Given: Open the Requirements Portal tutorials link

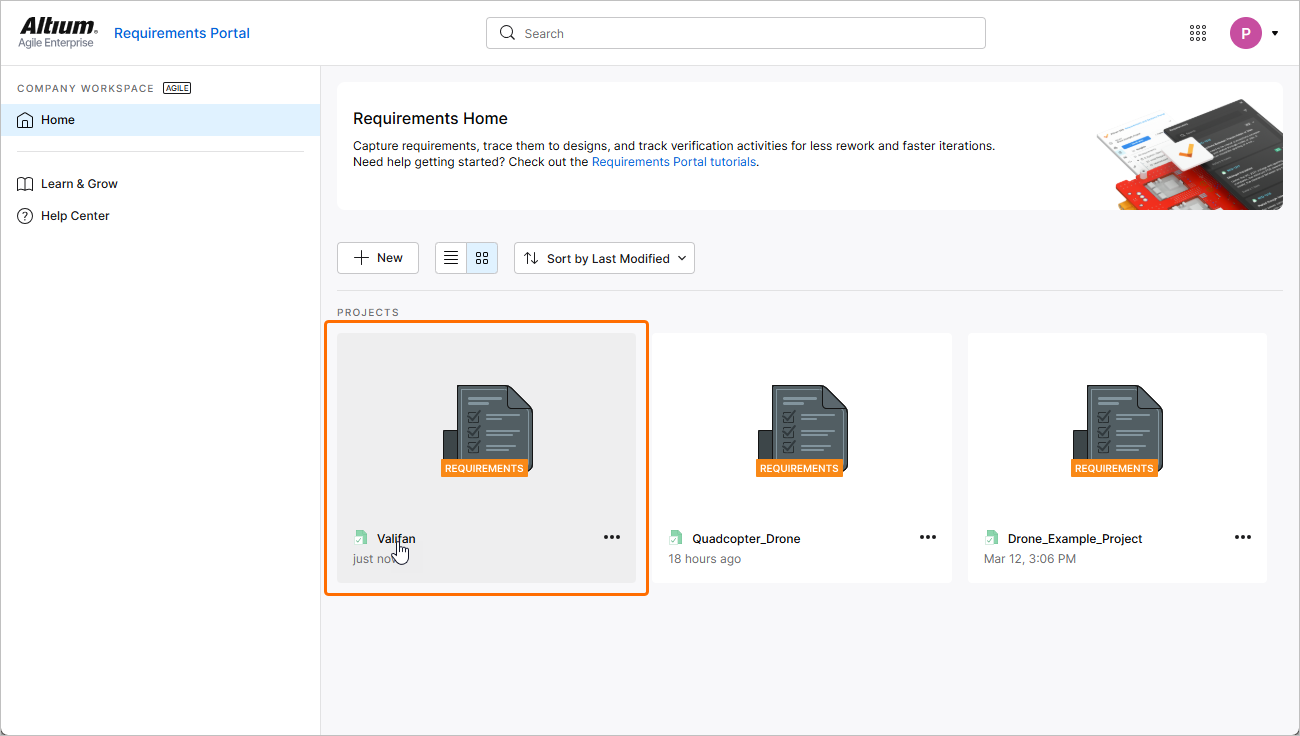Looking at the screenshot, I should pos(673,162).
